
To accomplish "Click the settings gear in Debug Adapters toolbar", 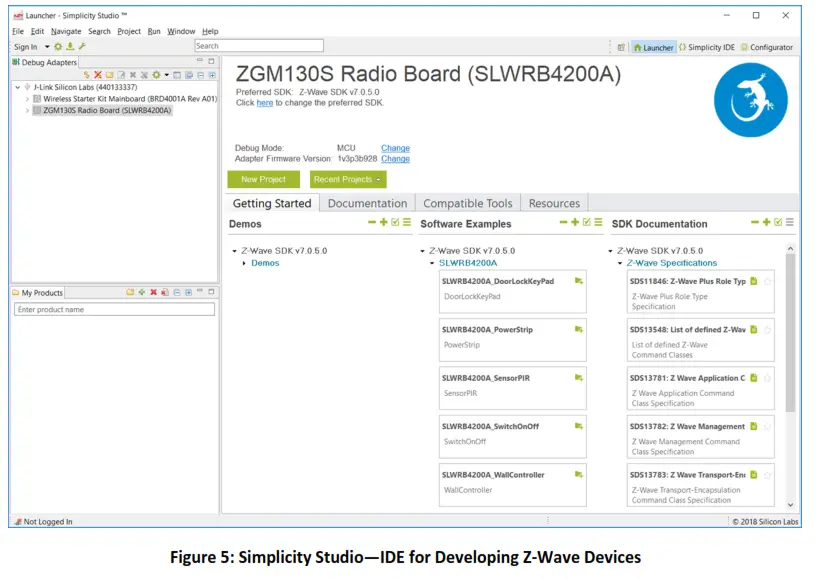I will 157,74.
